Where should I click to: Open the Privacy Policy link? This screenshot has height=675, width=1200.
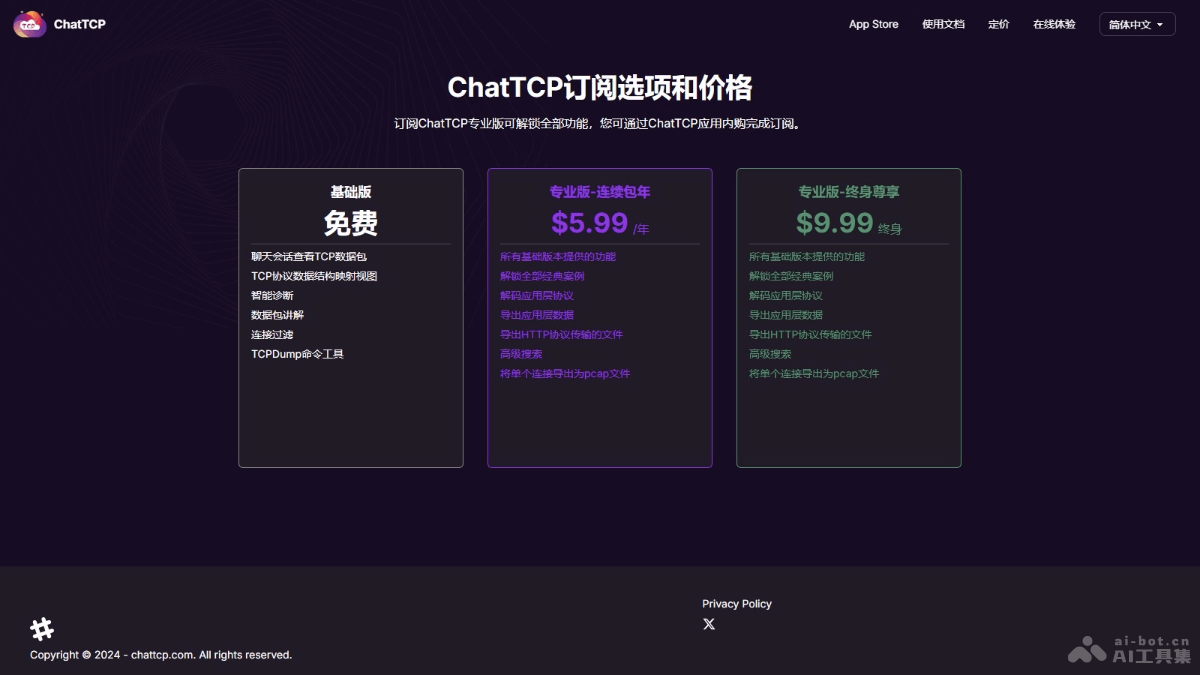click(737, 603)
